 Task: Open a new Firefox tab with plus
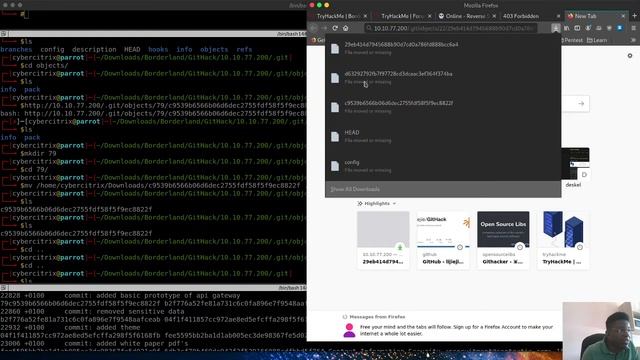click(634, 16)
